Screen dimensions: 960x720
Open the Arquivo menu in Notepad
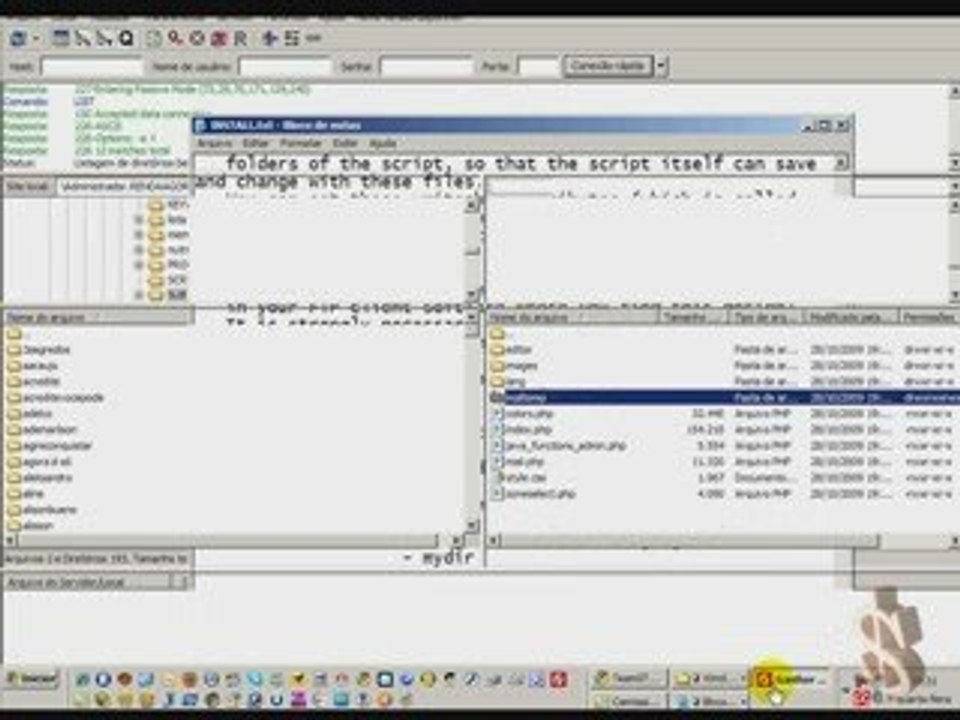215,143
